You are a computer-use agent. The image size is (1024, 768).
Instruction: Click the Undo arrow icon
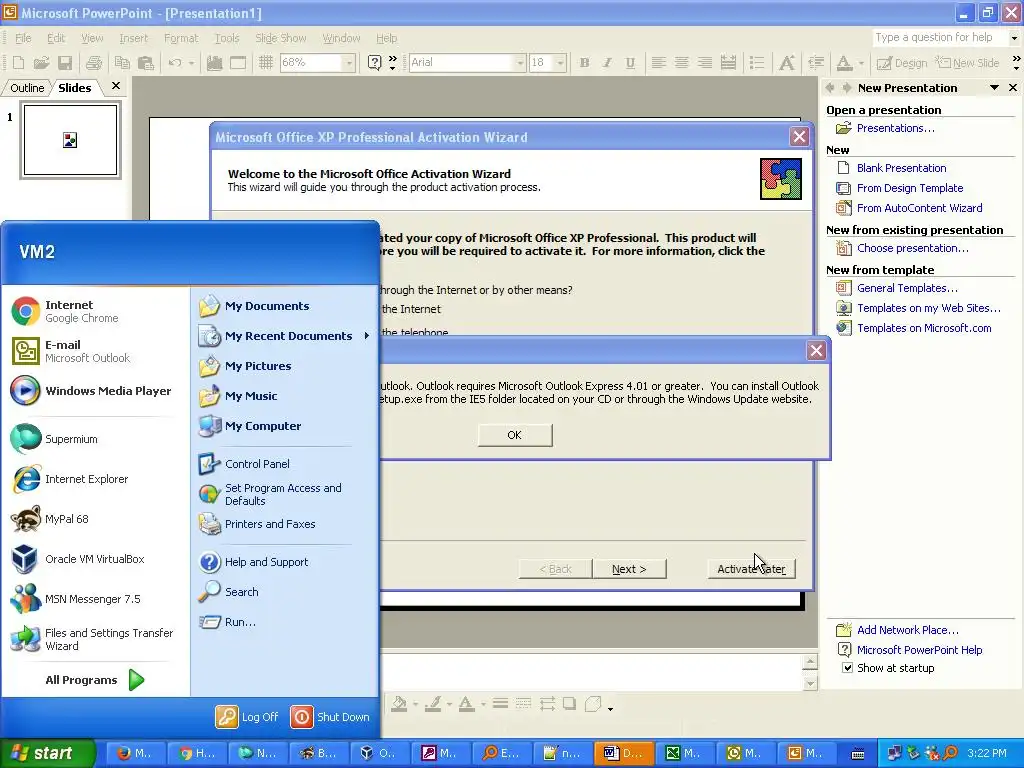174,63
